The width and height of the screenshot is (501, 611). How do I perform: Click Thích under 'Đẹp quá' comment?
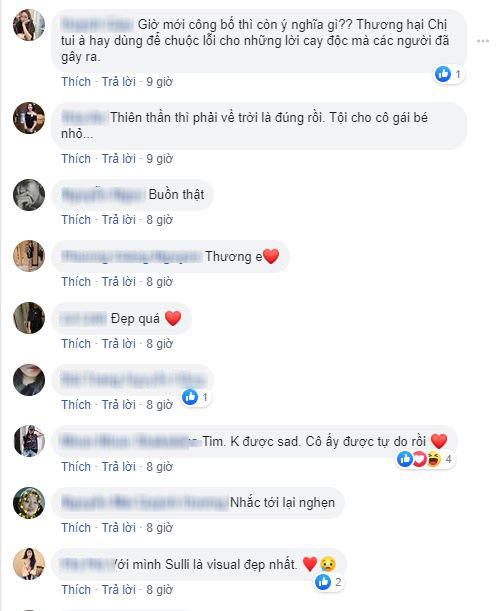tap(76, 344)
